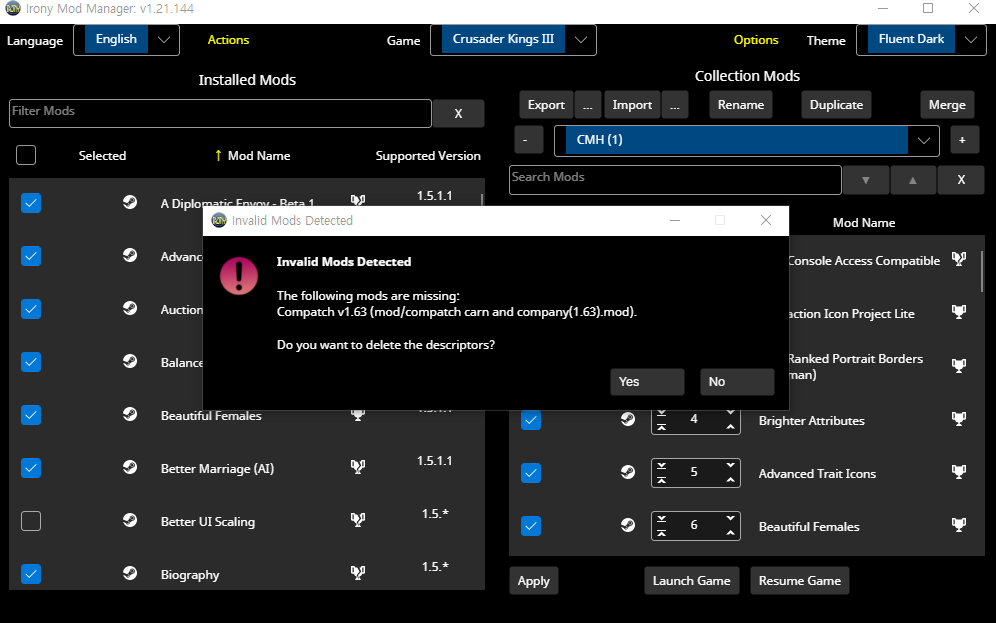The width and height of the screenshot is (996, 623).
Task: Sort by Mod Name column header
Action: click(x=259, y=156)
